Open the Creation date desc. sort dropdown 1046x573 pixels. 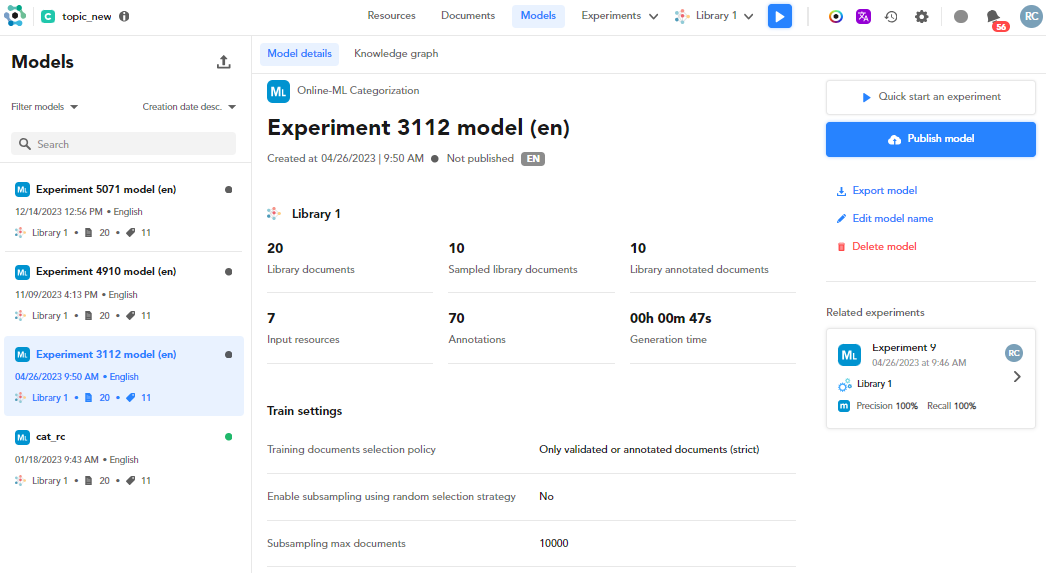pos(189,107)
